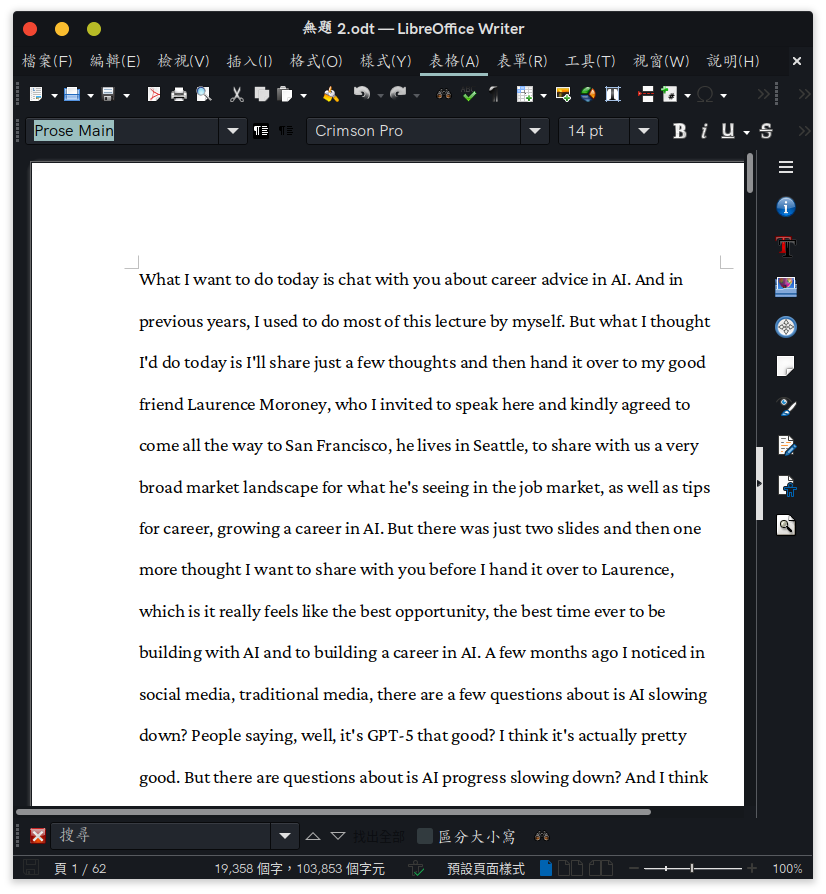Toggle Italic formatting
Viewport: 826px width, 894px height.
coord(704,131)
